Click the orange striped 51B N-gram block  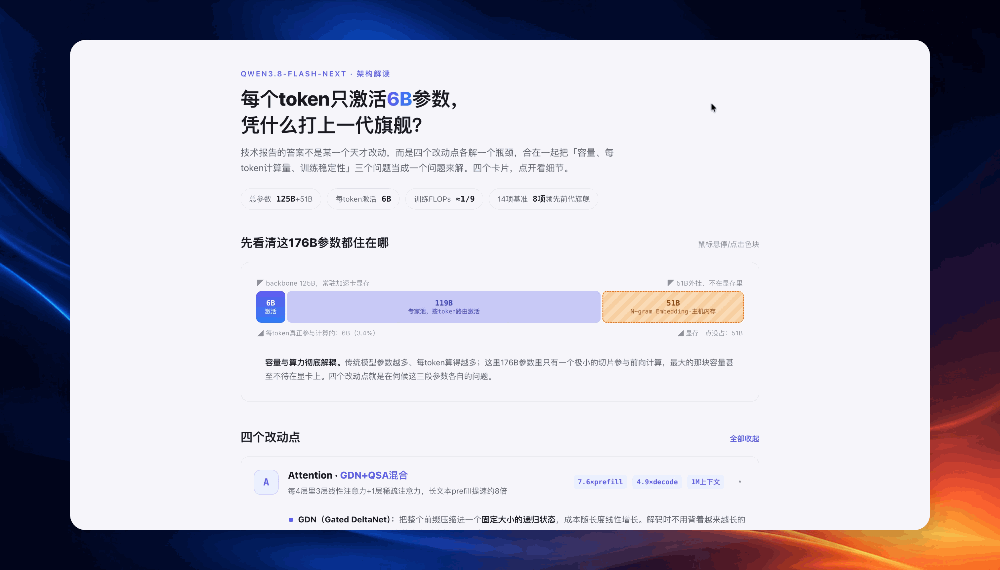pyautogui.click(x=673, y=307)
